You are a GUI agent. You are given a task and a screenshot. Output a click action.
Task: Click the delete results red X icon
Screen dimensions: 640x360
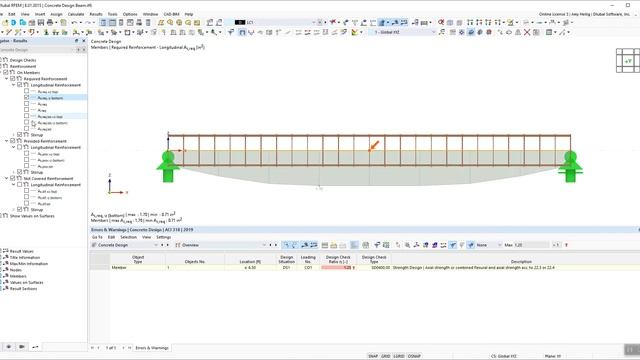[x=527, y=32]
